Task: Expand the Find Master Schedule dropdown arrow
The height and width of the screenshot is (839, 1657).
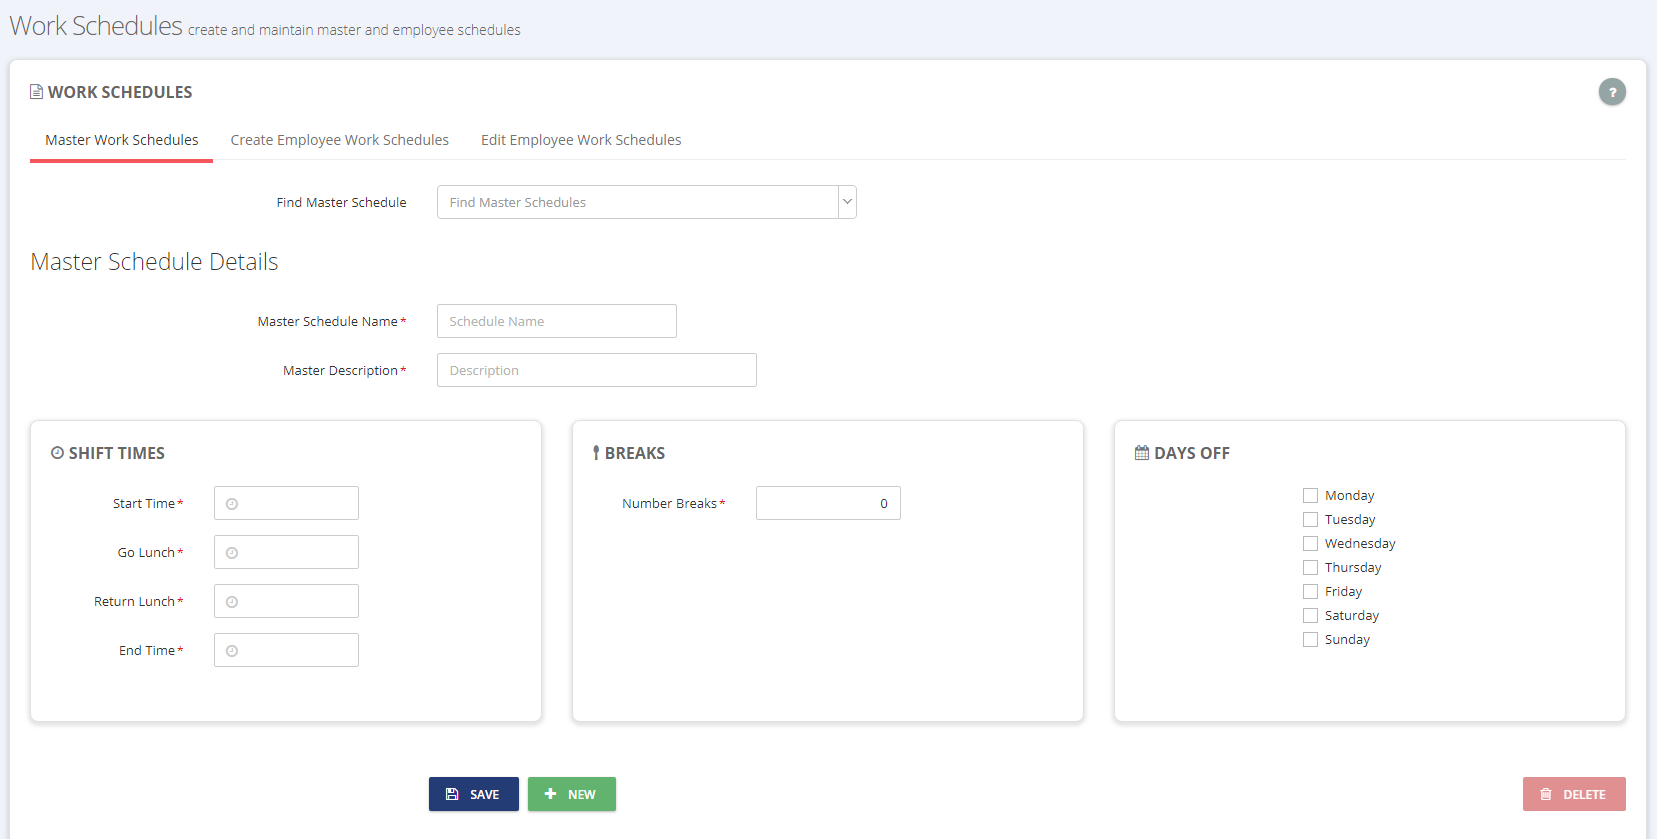Action: click(847, 202)
